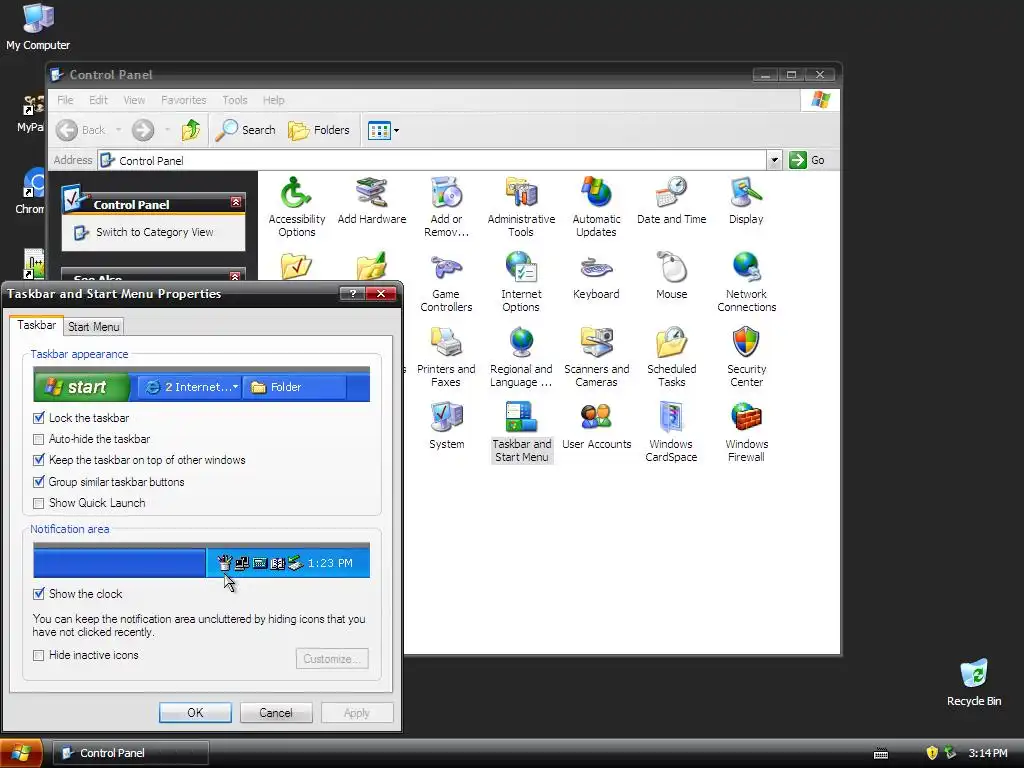
Task: Open Automatic Updates icon
Action: click(596, 206)
